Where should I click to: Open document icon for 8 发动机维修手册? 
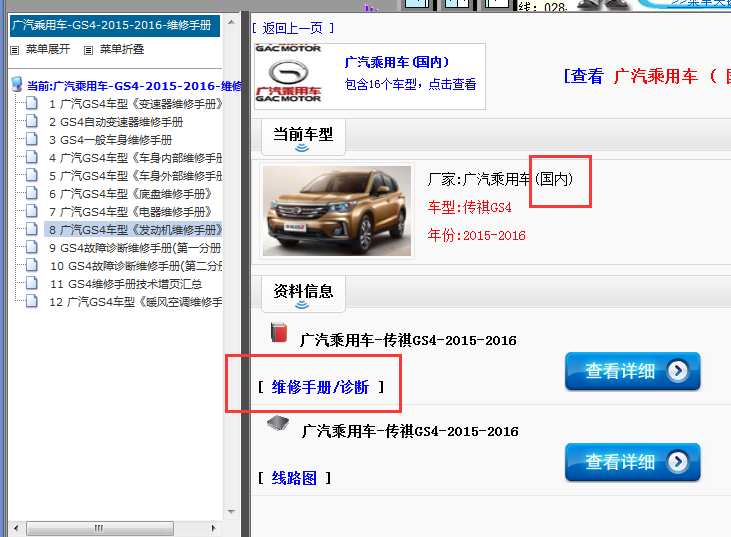click(x=32, y=229)
